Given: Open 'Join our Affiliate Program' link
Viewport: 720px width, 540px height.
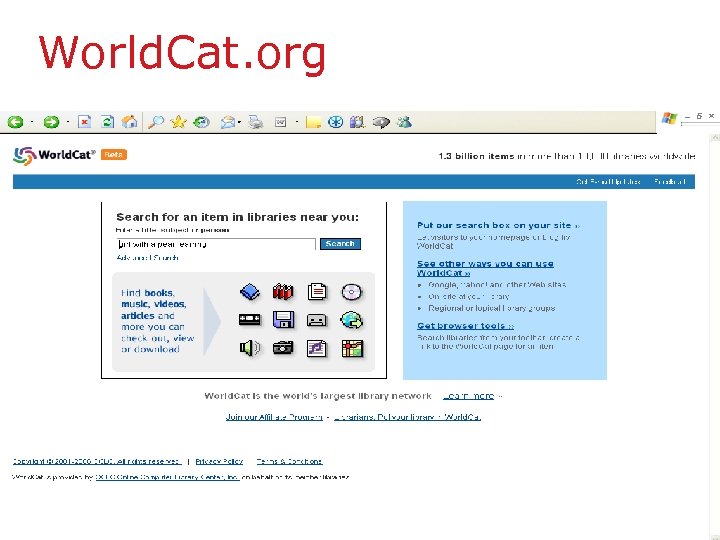Looking at the screenshot, I should (274, 417).
